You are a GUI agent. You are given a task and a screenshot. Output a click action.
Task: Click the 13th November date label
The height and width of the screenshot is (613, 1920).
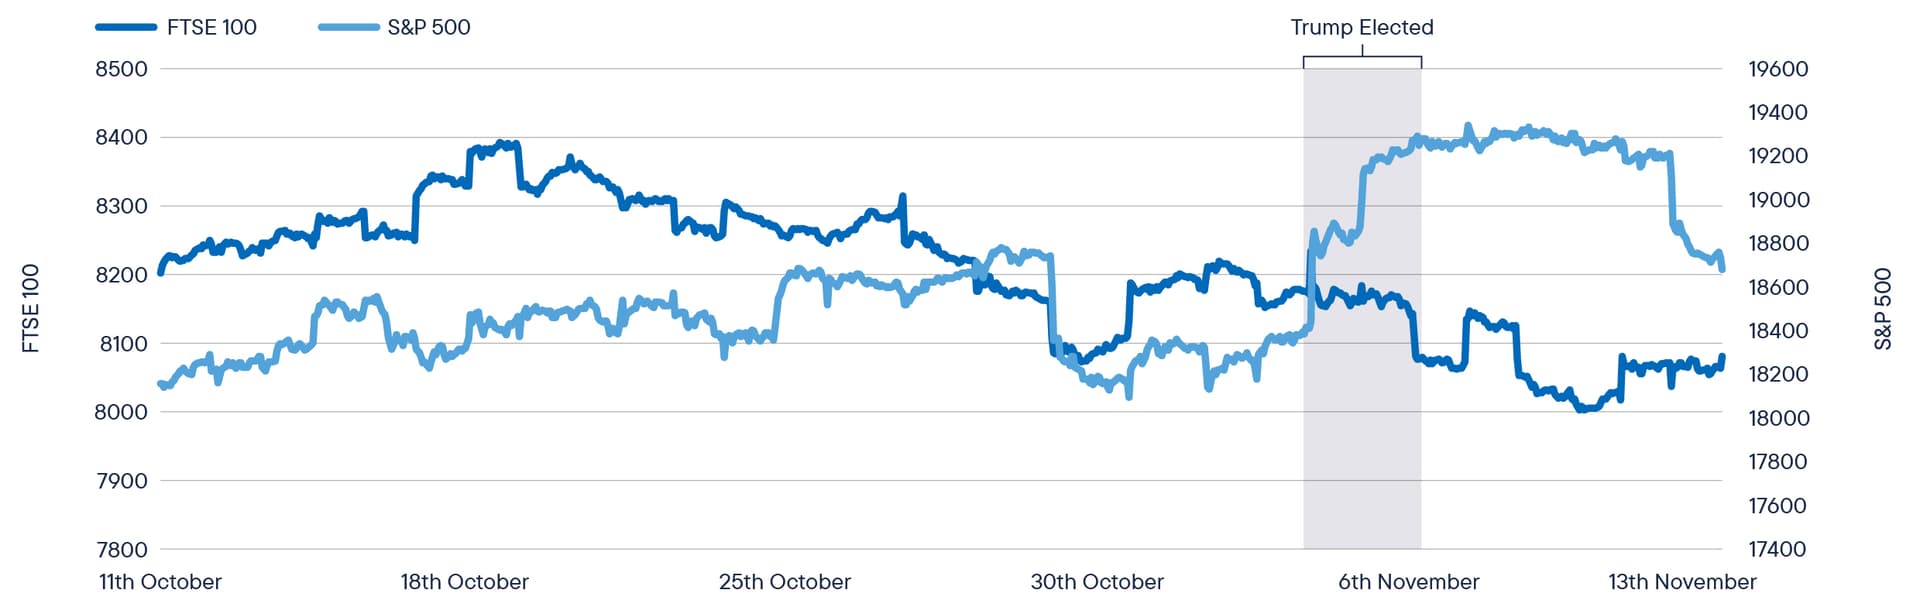(1681, 582)
